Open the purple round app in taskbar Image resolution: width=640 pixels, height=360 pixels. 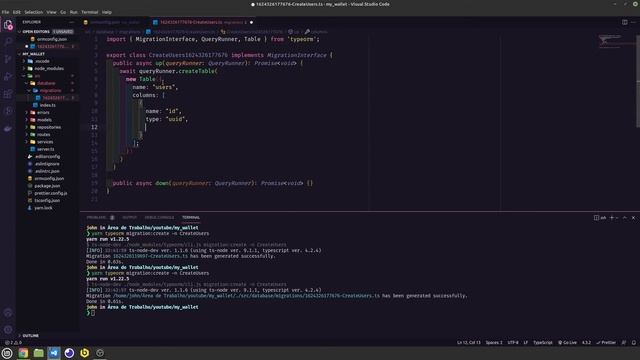coord(69,353)
